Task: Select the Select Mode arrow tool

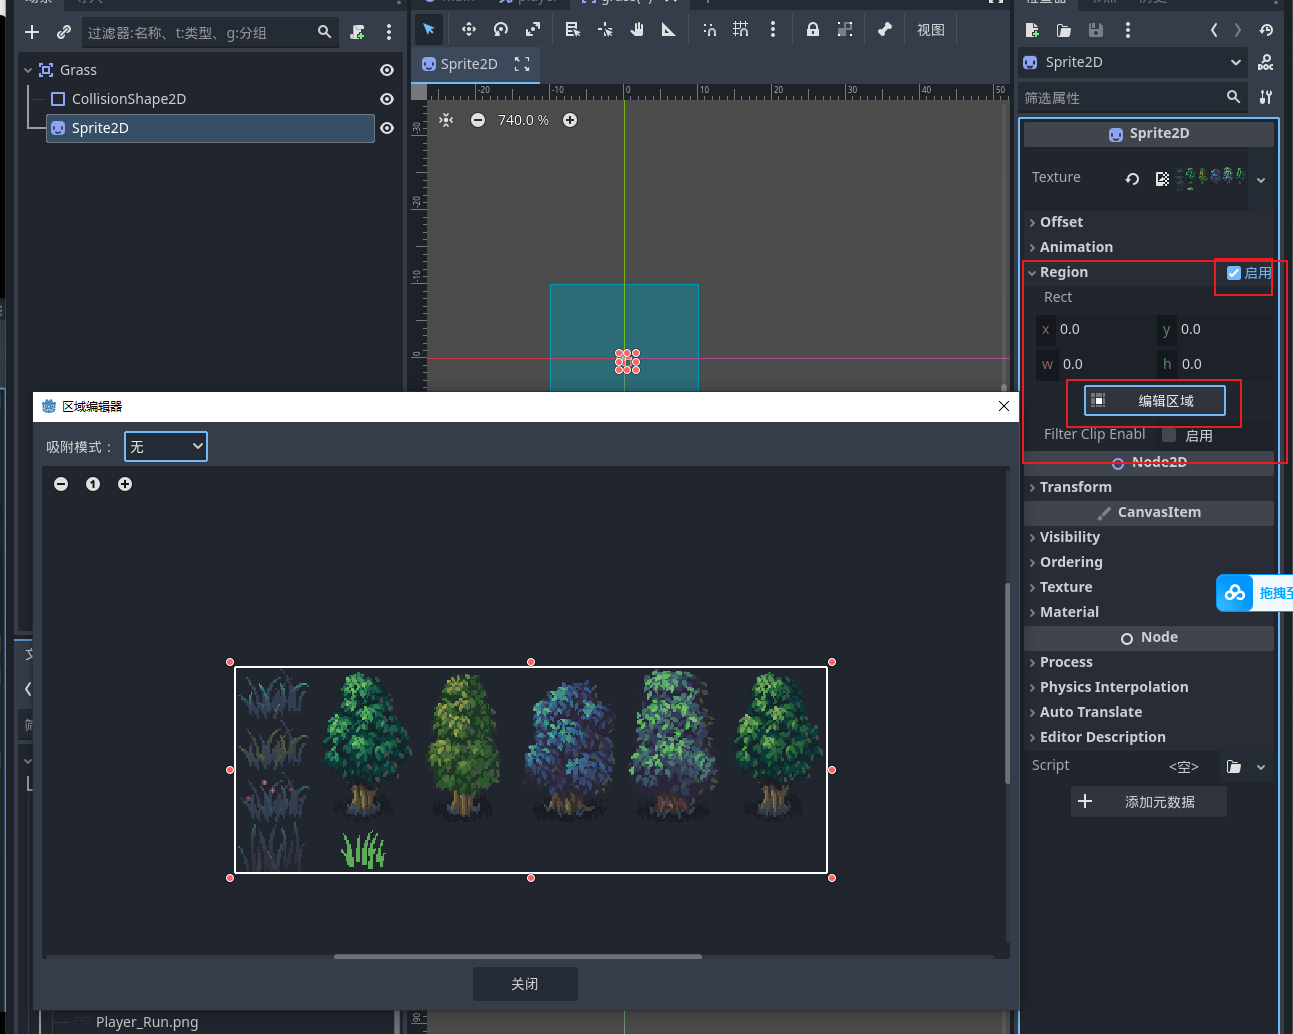Action: (429, 29)
